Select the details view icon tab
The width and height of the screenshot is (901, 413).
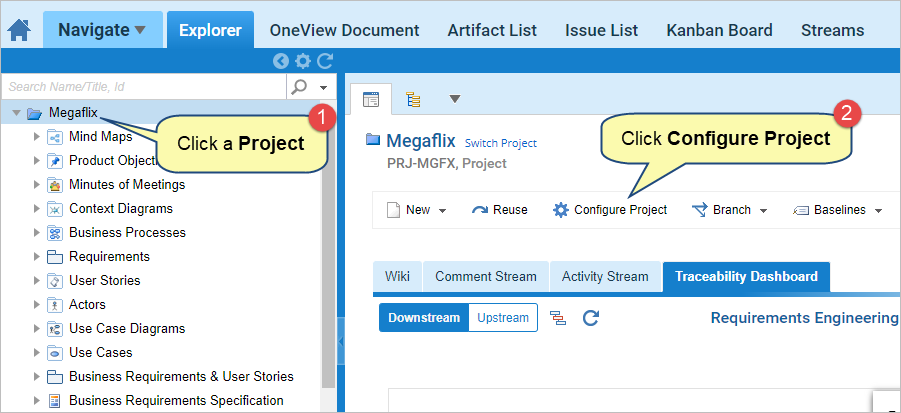371,99
